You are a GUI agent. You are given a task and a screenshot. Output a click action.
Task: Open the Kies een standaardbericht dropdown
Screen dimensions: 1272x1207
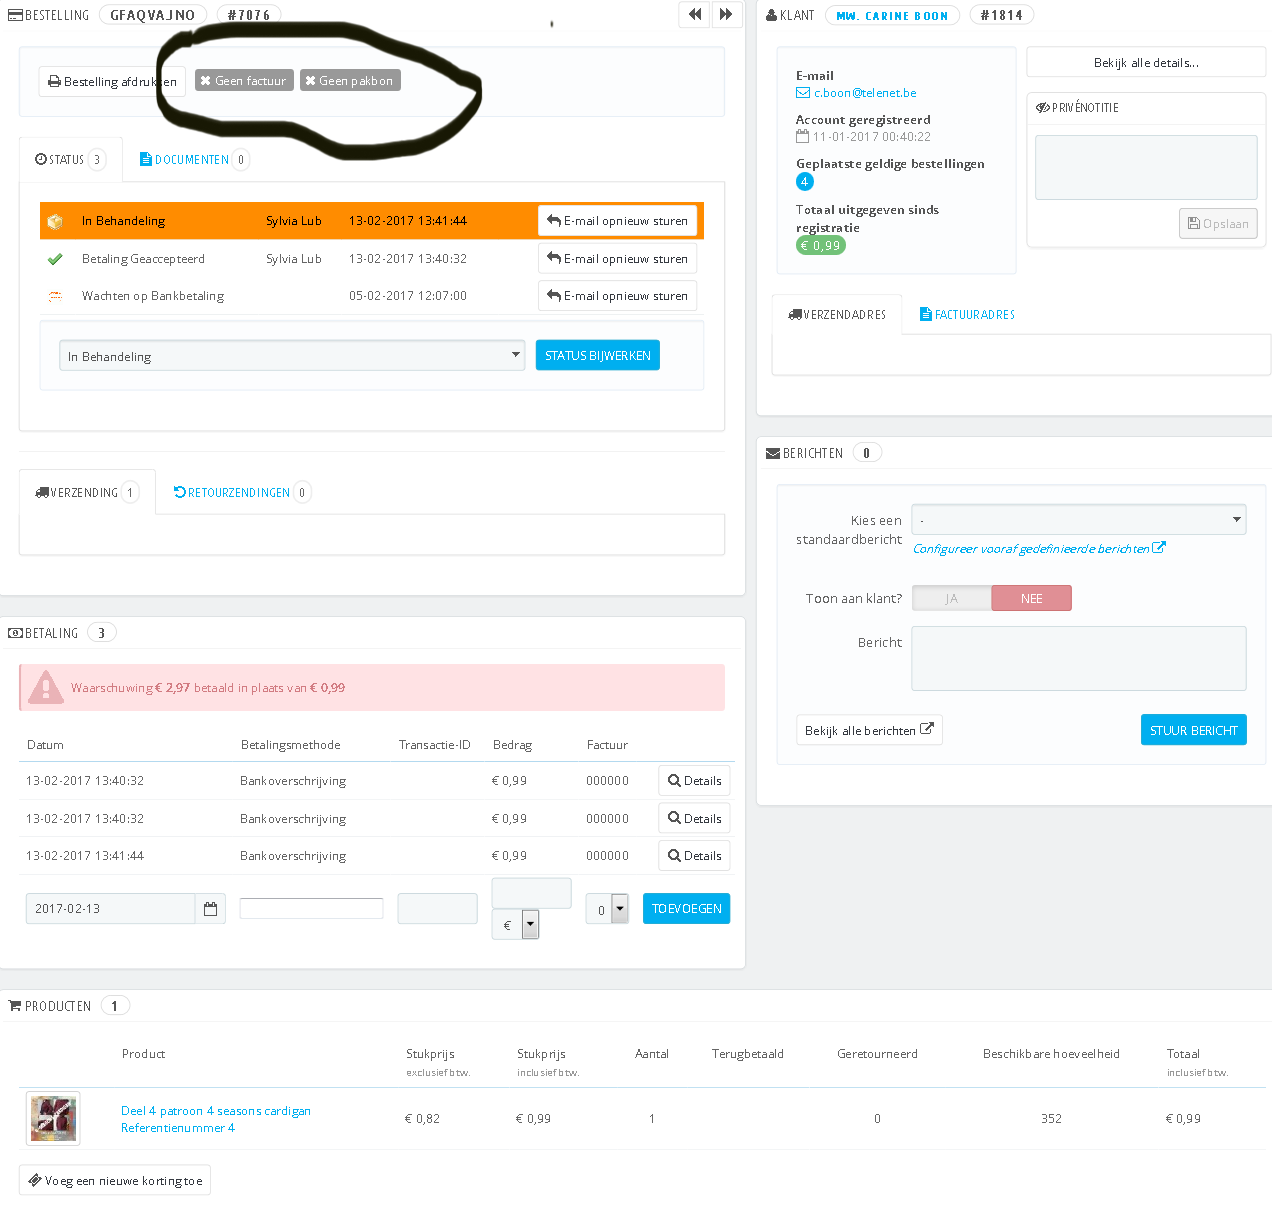point(1079,520)
